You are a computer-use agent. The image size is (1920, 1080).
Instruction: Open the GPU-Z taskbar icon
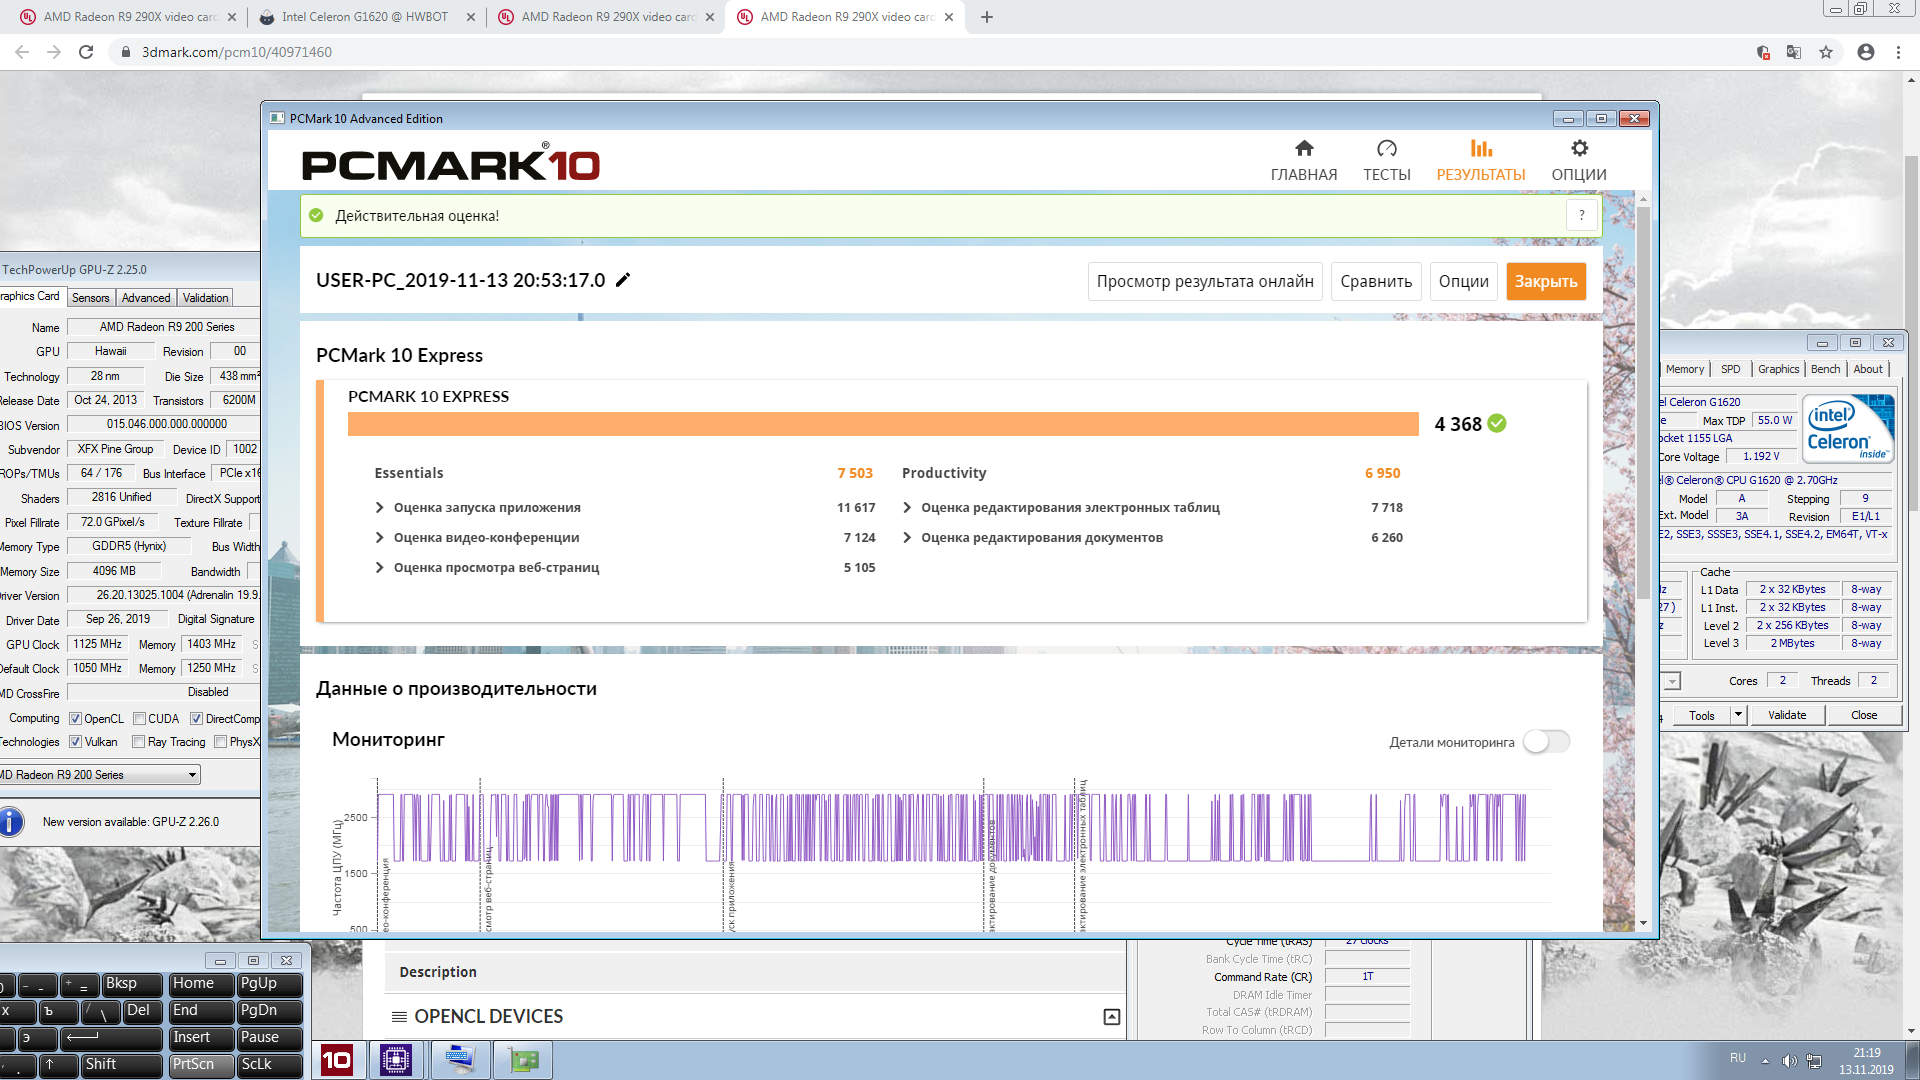pos(523,1060)
